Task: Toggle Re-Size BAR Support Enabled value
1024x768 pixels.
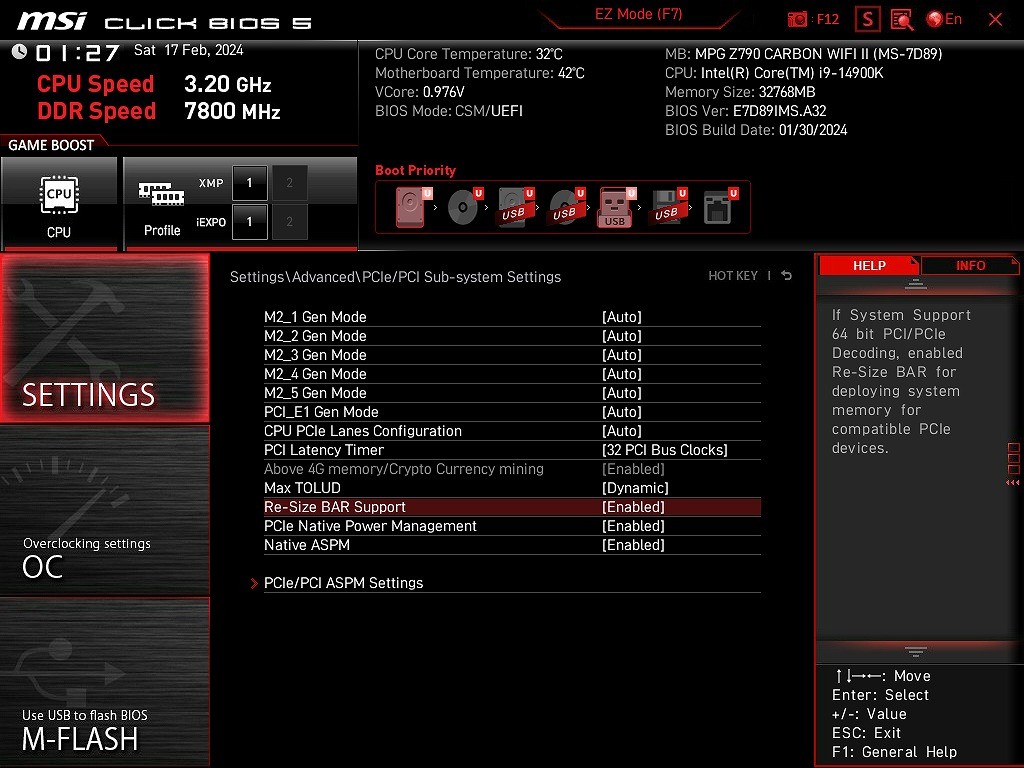Action: tap(633, 507)
